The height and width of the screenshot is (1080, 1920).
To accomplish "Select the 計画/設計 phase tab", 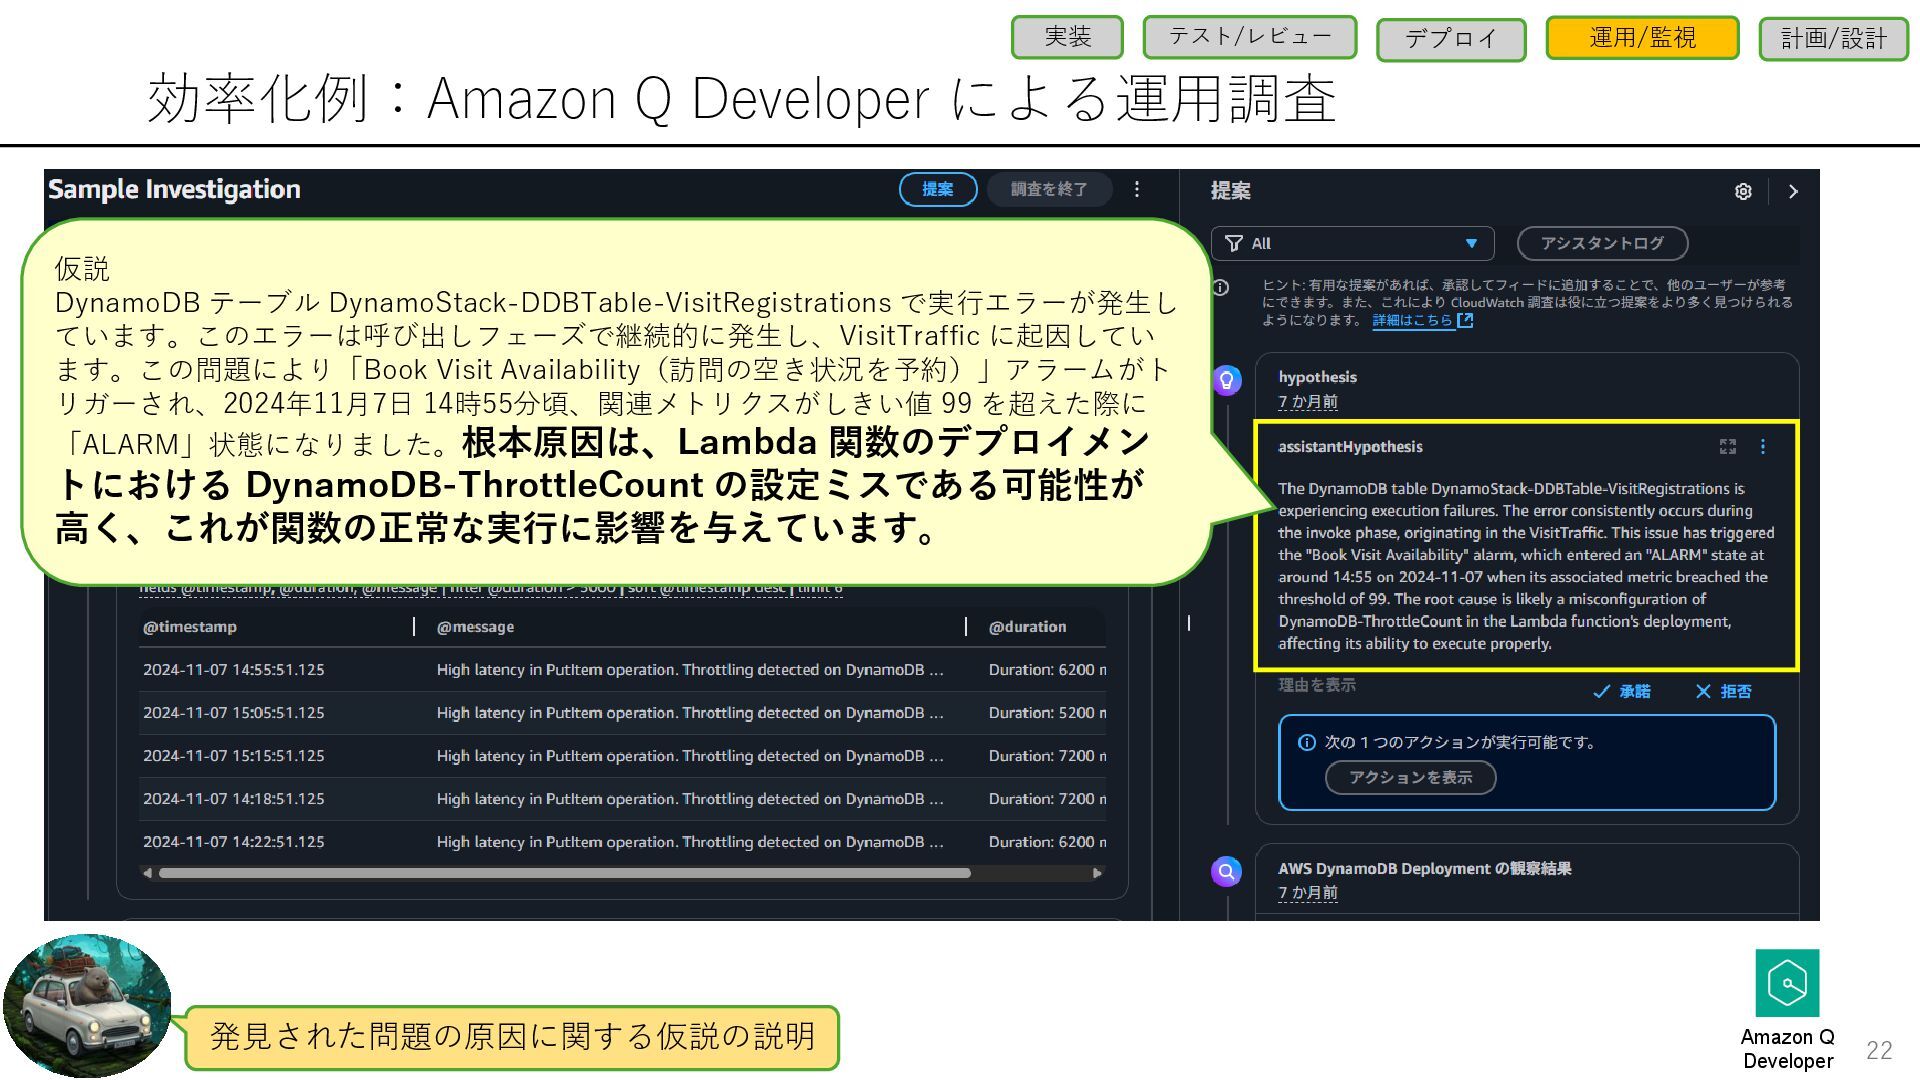I will (1833, 39).
